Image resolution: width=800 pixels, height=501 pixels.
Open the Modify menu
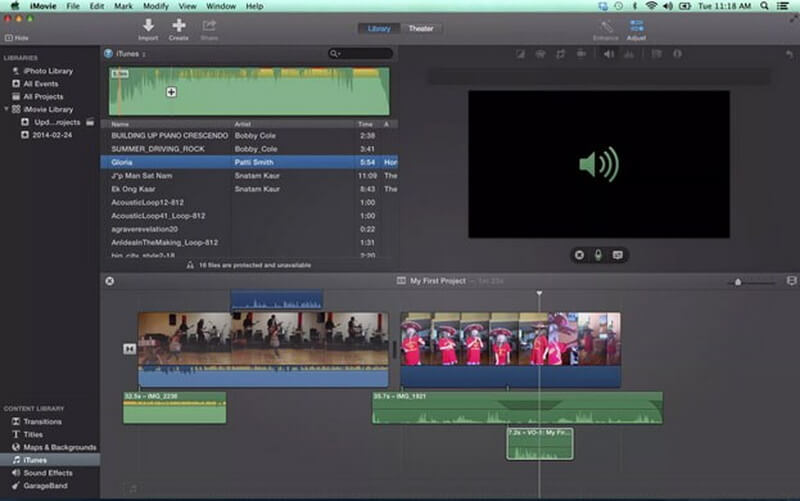point(156,6)
